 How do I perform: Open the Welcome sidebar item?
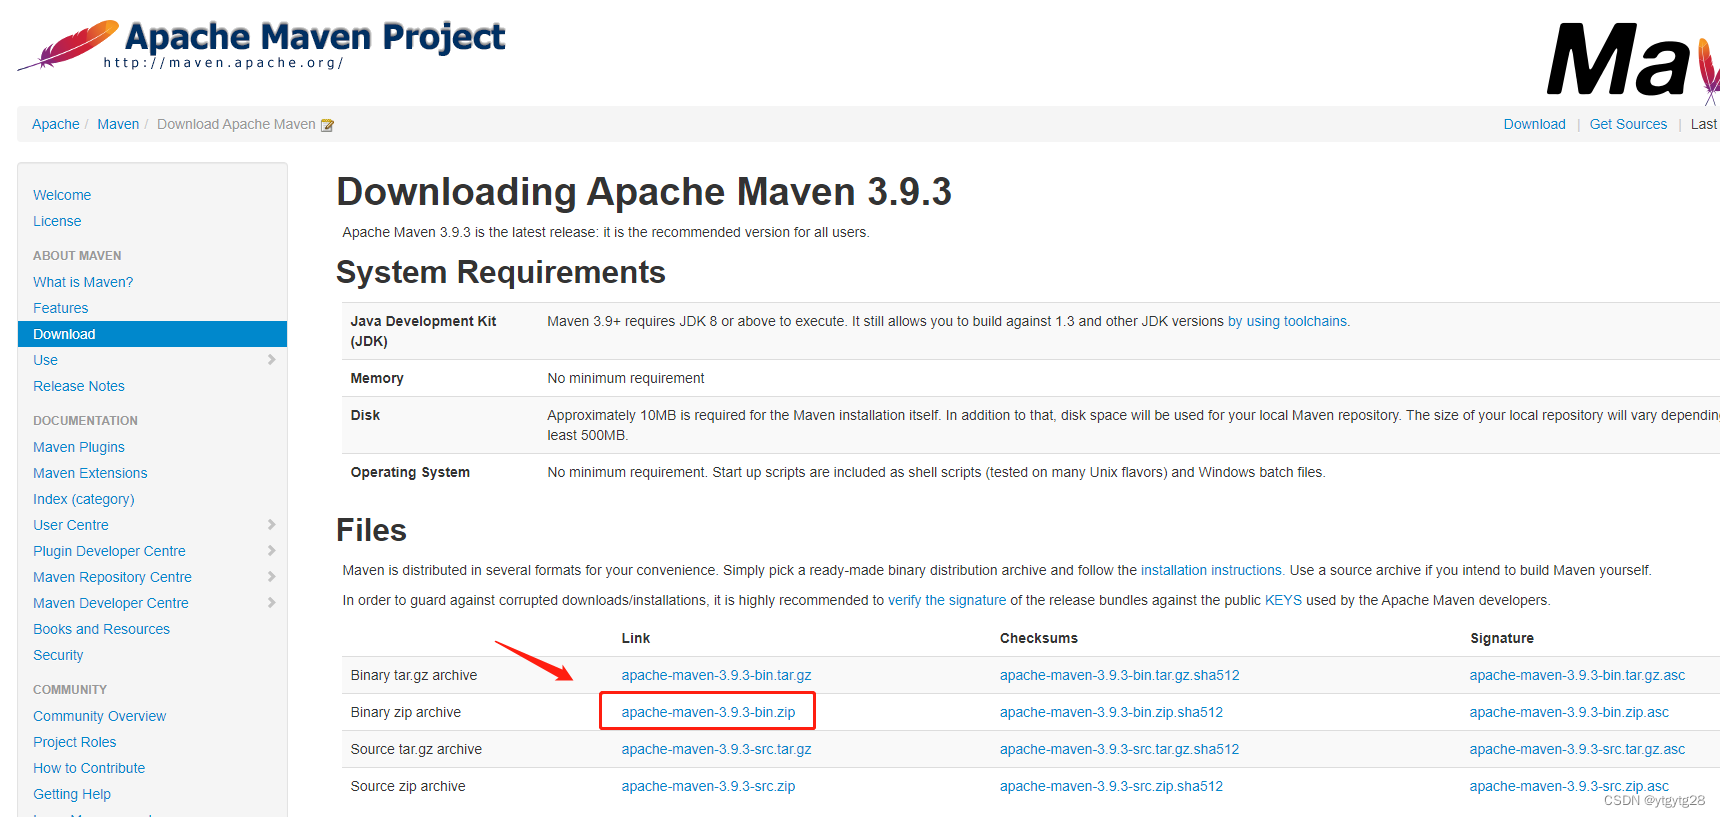pyautogui.click(x=62, y=195)
